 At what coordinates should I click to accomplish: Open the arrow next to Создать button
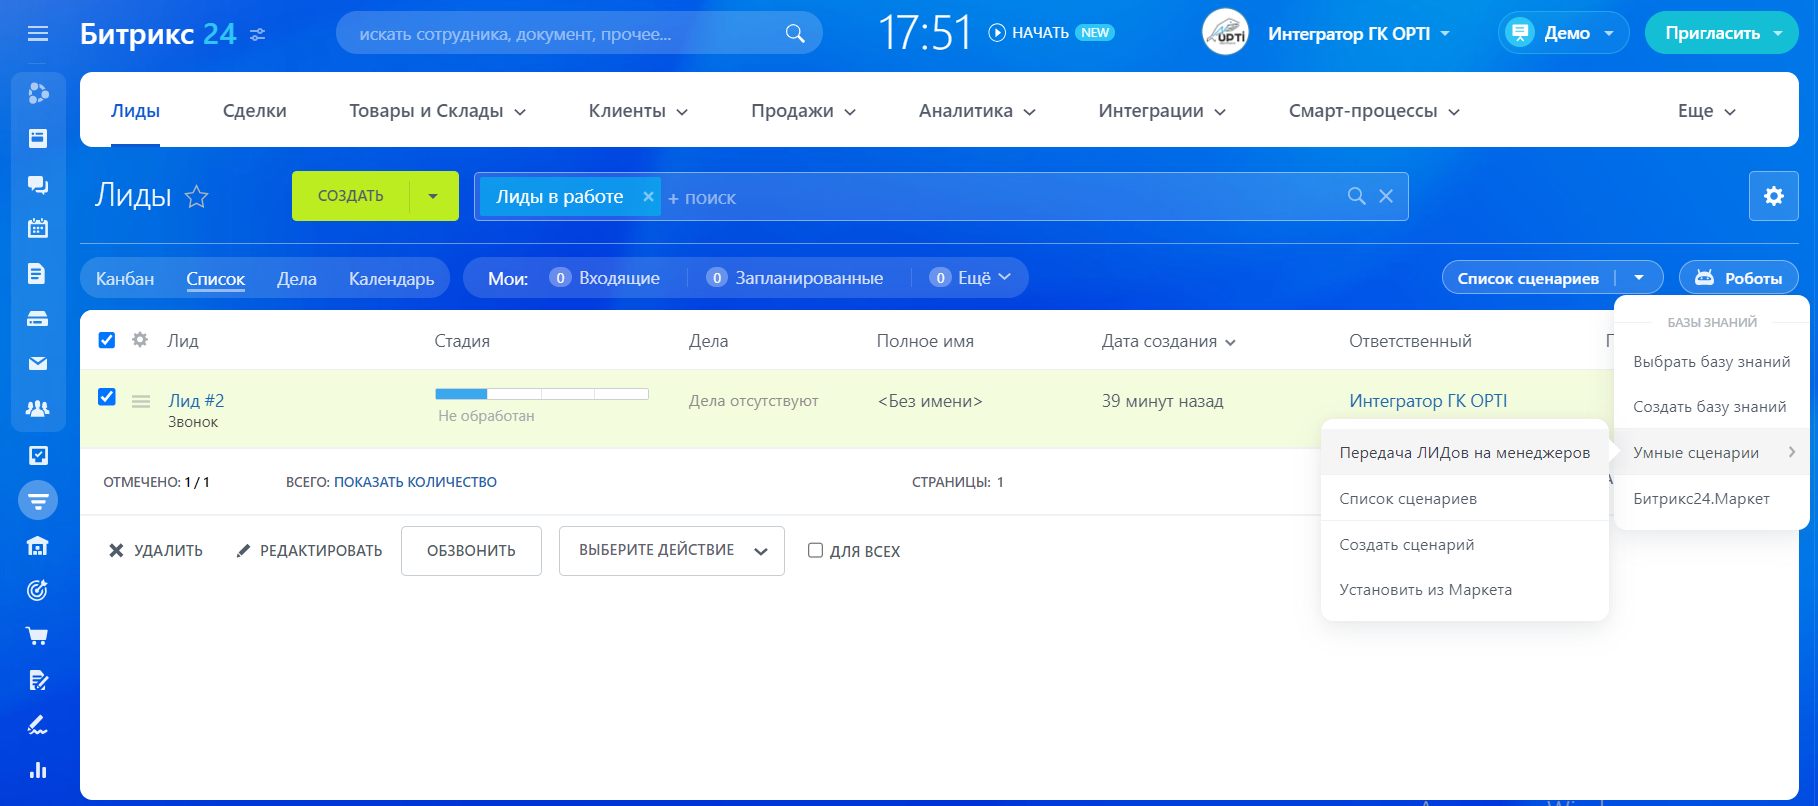click(x=433, y=196)
